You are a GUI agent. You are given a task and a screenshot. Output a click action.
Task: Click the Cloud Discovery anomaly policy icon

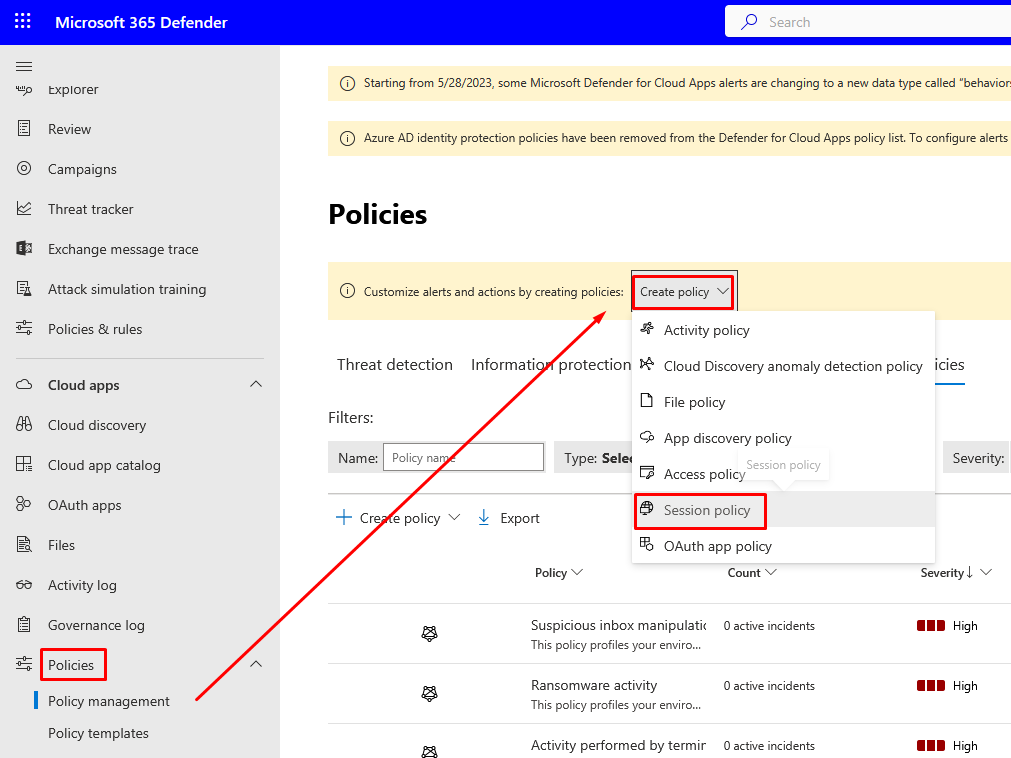pos(647,365)
